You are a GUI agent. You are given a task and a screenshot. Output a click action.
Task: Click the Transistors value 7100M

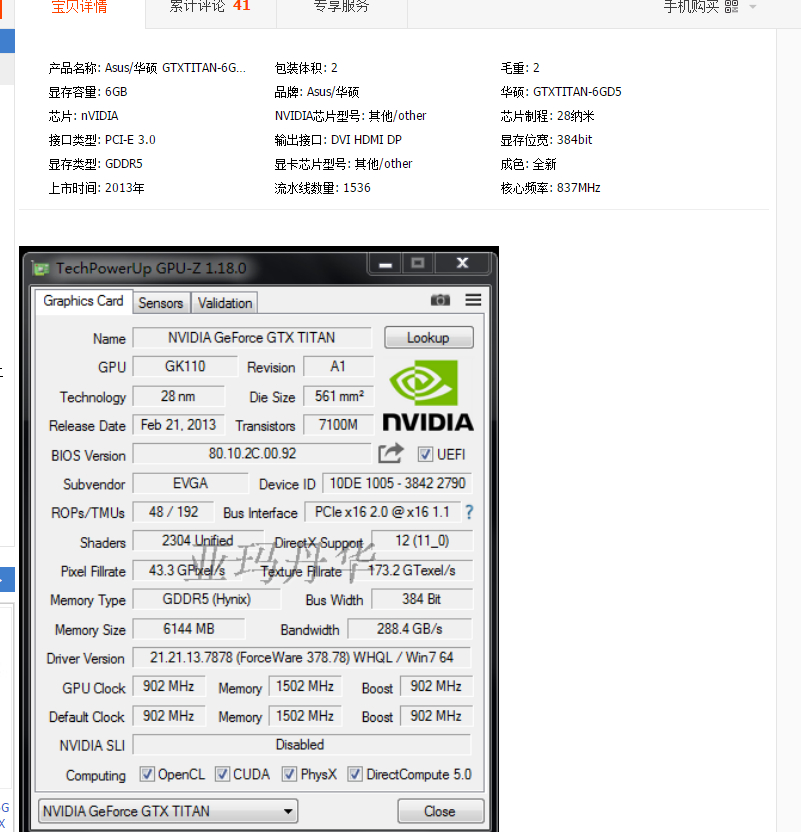click(338, 424)
